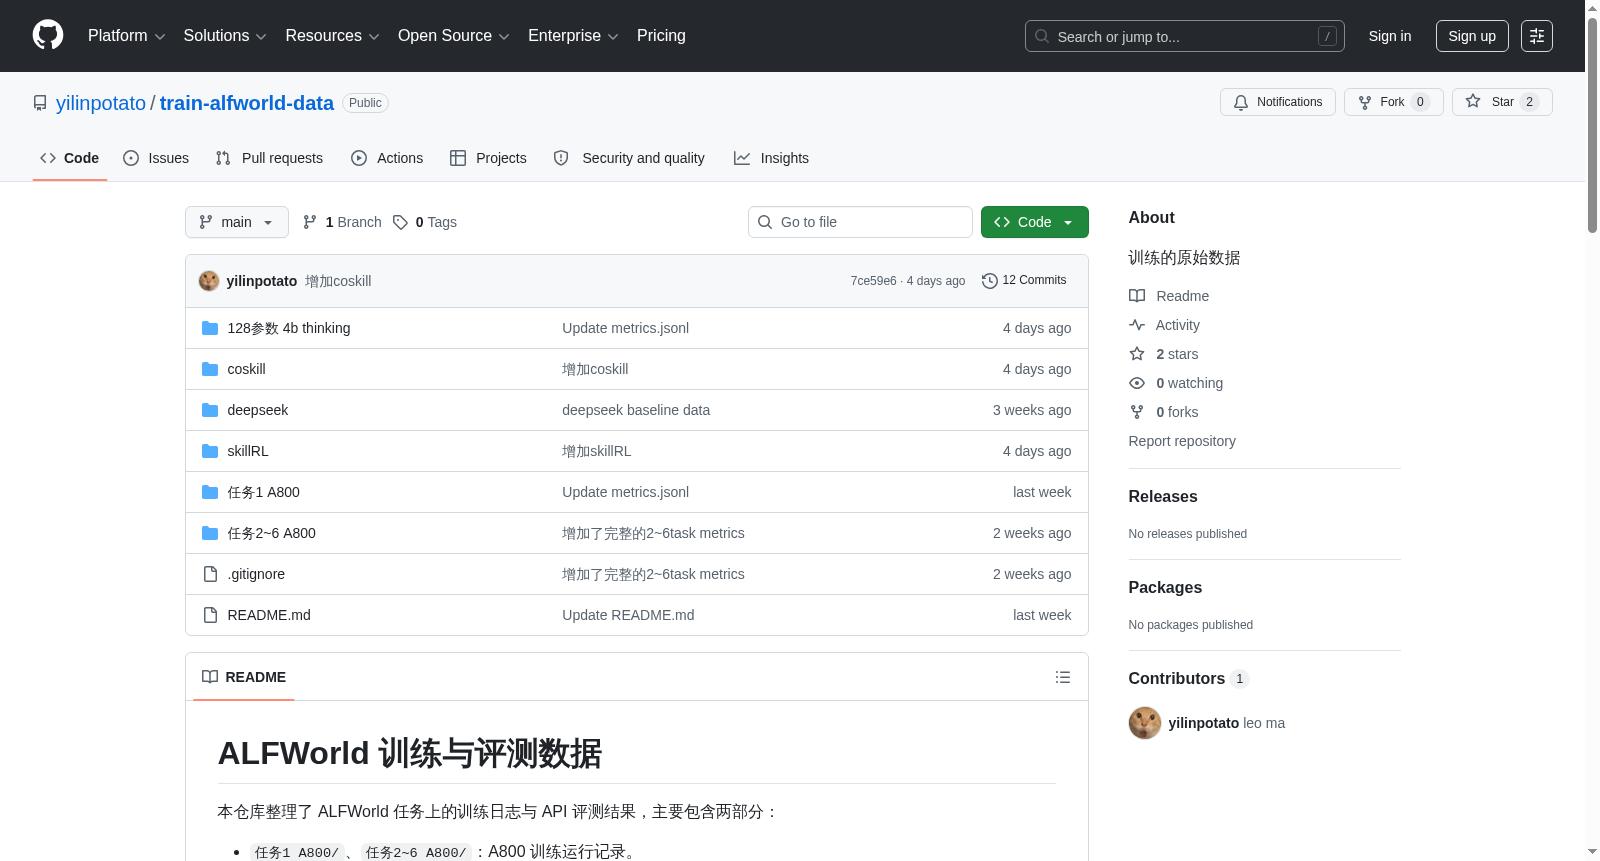Focus the Go to file input
Image resolution: width=1600 pixels, height=861 pixels.
[860, 222]
